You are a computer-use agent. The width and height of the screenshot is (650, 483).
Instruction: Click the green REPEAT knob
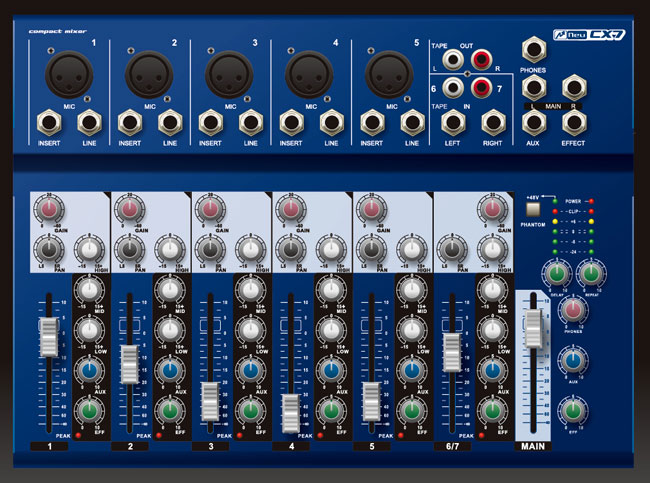pos(590,272)
